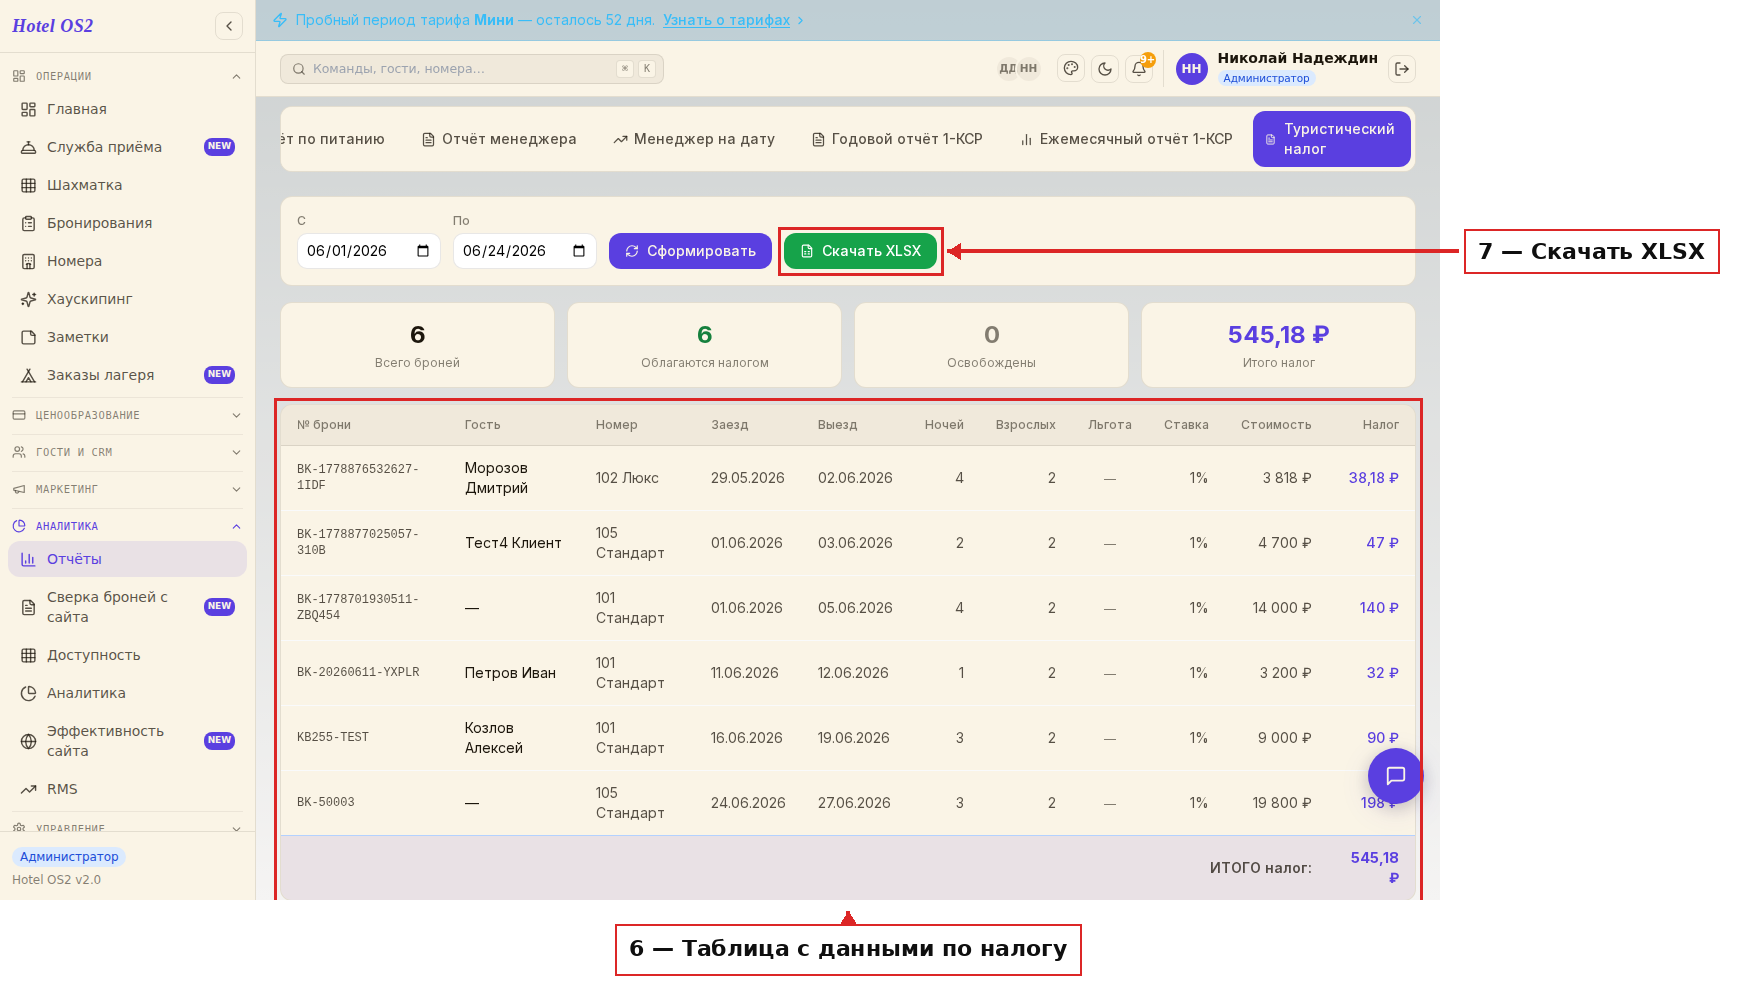Expand the Ценообразование section
The image size is (1743, 999).
point(127,415)
